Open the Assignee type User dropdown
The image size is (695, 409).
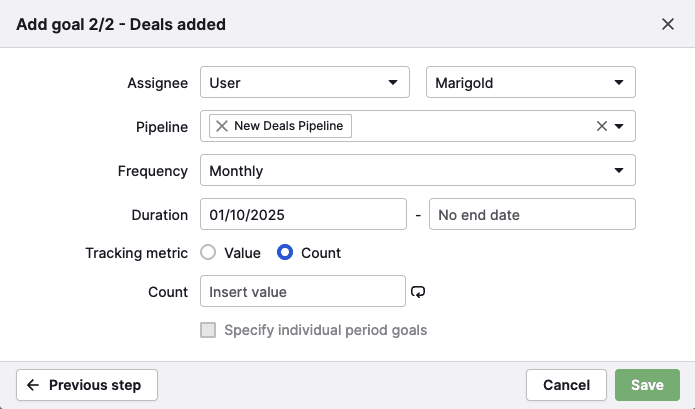pyautogui.click(x=304, y=82)
